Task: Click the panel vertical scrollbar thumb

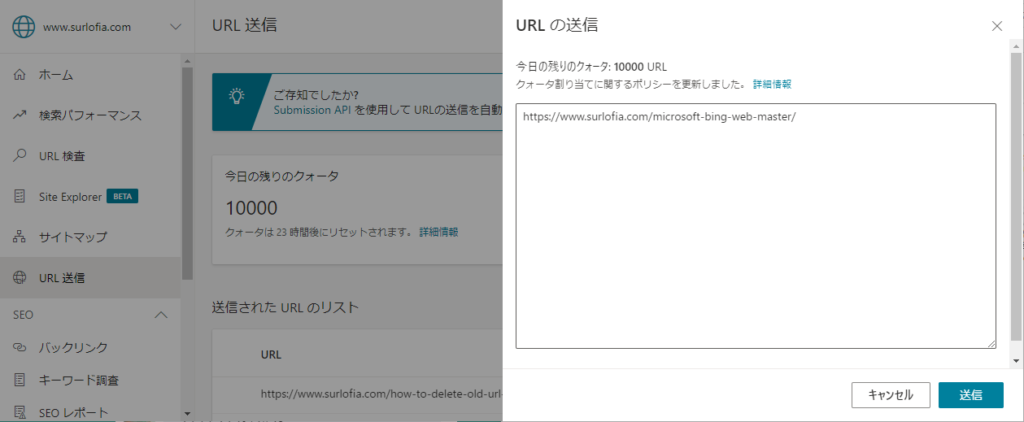Action: (x=1016, y=196)
